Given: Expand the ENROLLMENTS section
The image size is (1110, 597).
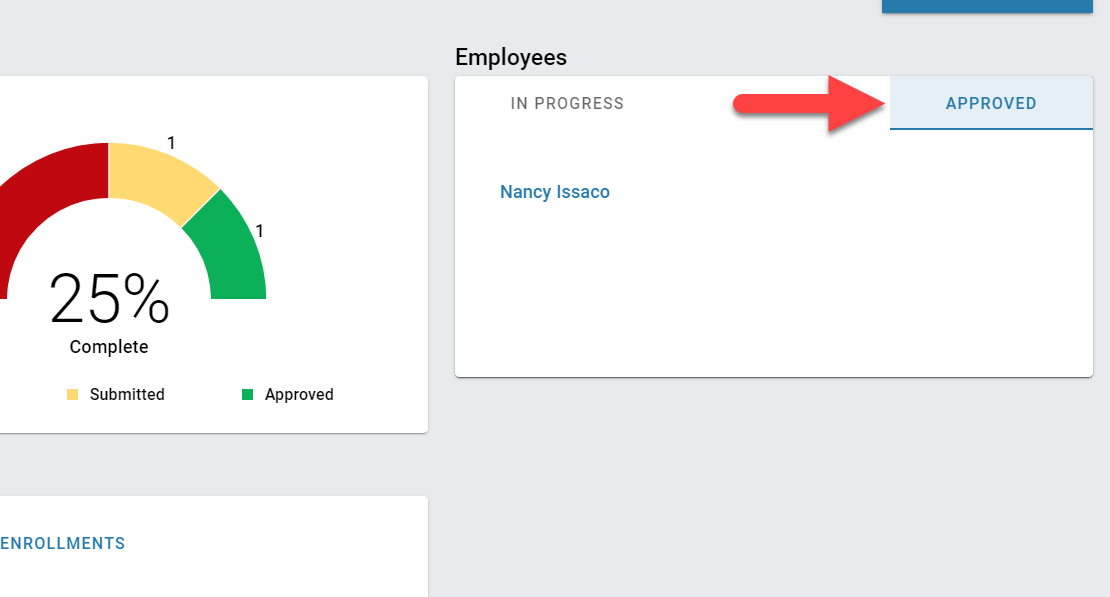Looking at the screenshot, I should [62, 543].
